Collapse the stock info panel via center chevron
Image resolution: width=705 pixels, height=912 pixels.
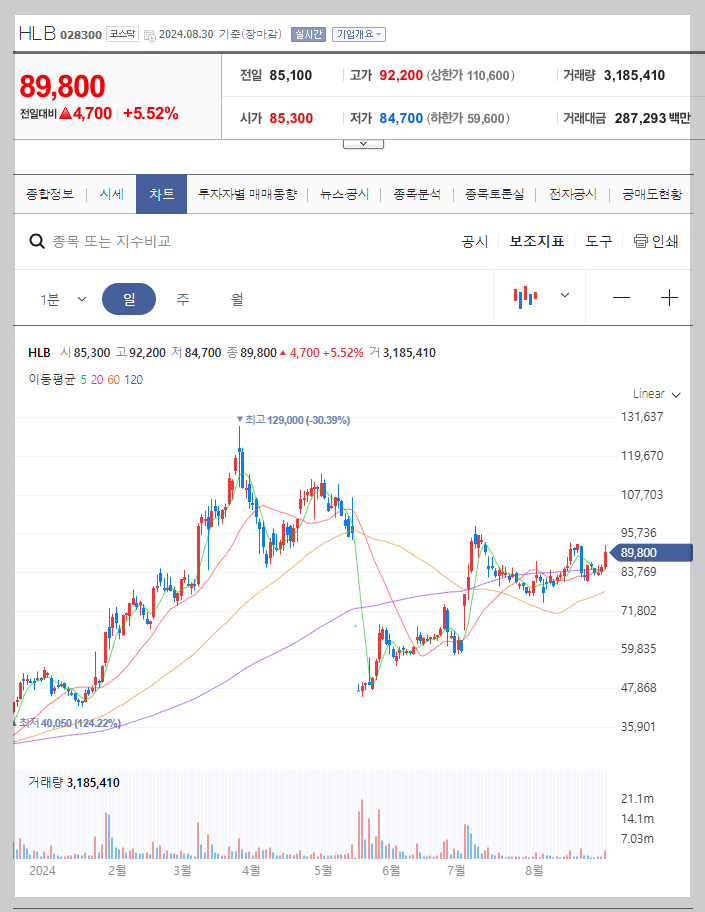pyautogui.click(x=362, y=142)
